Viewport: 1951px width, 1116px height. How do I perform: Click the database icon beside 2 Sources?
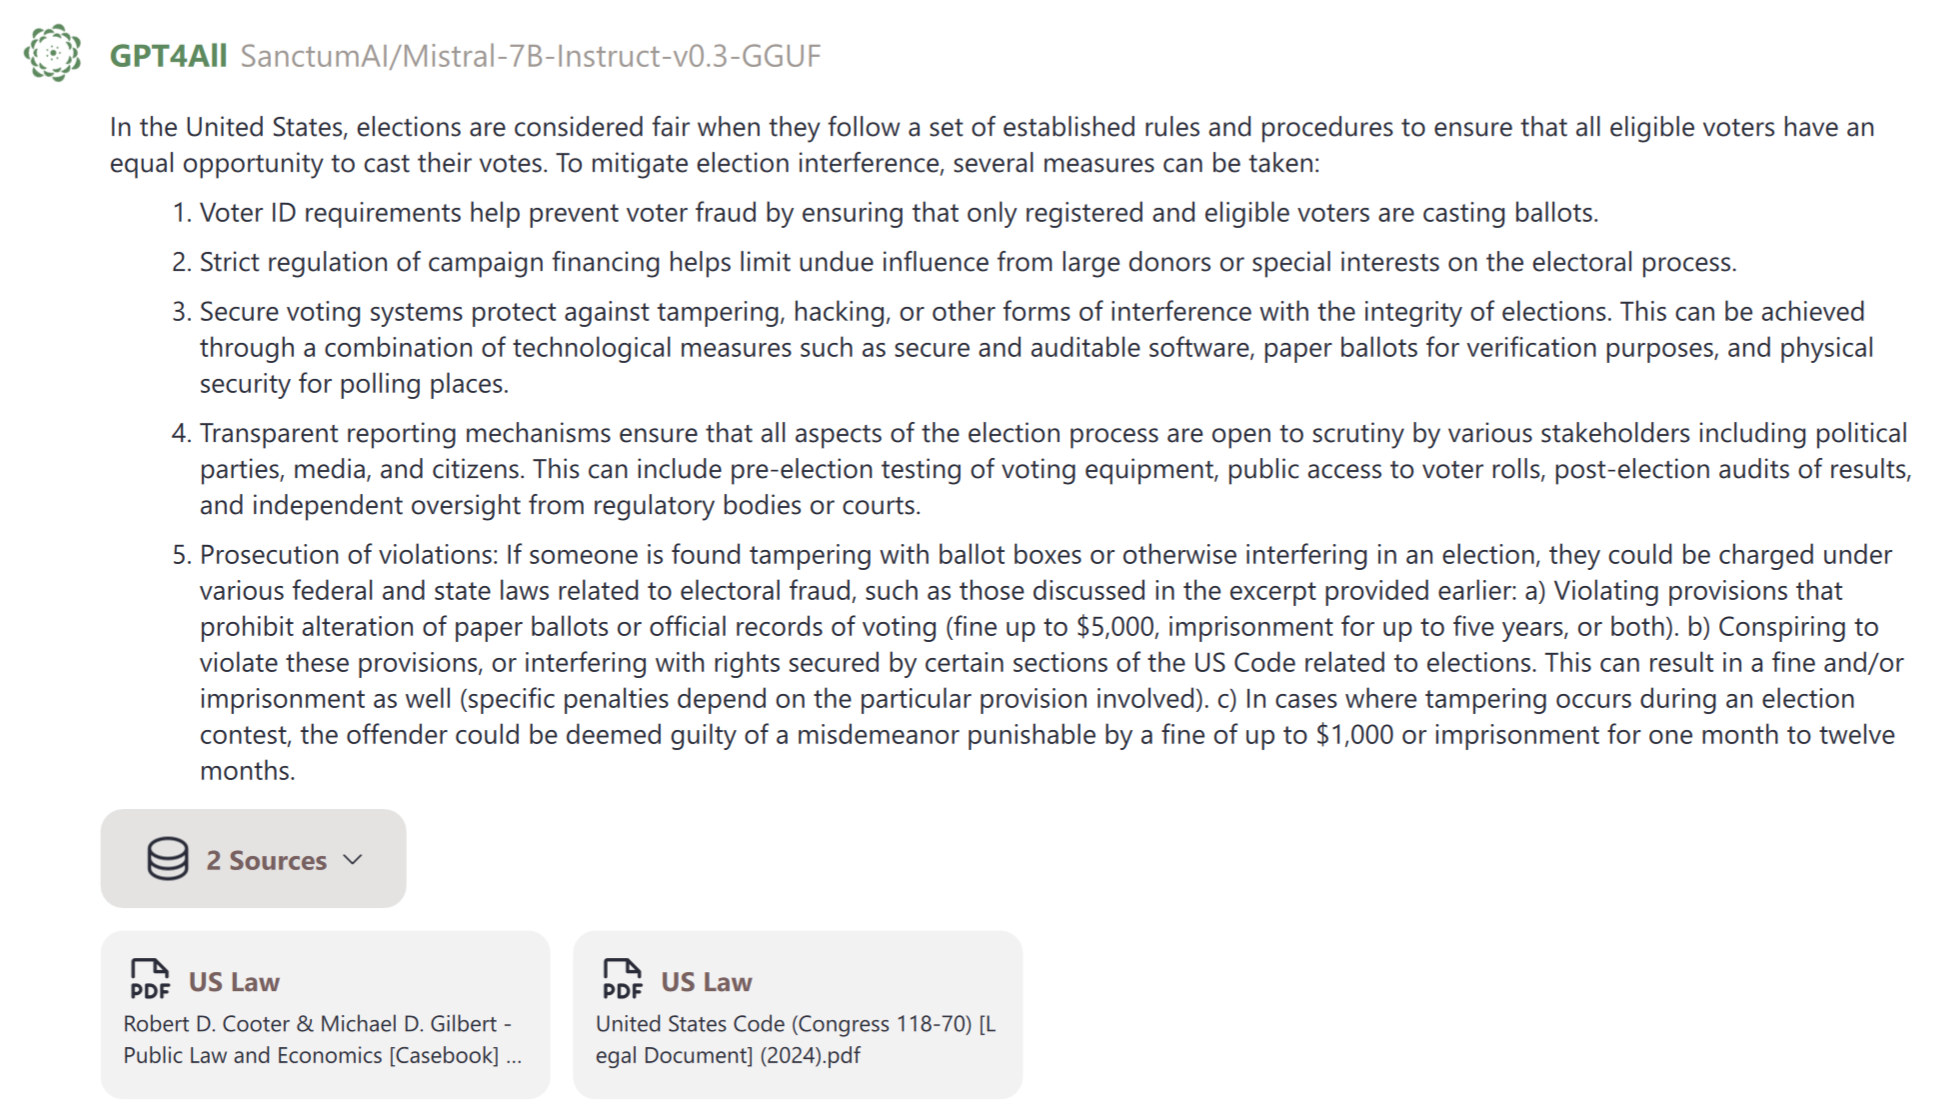(x=167, y=859)
